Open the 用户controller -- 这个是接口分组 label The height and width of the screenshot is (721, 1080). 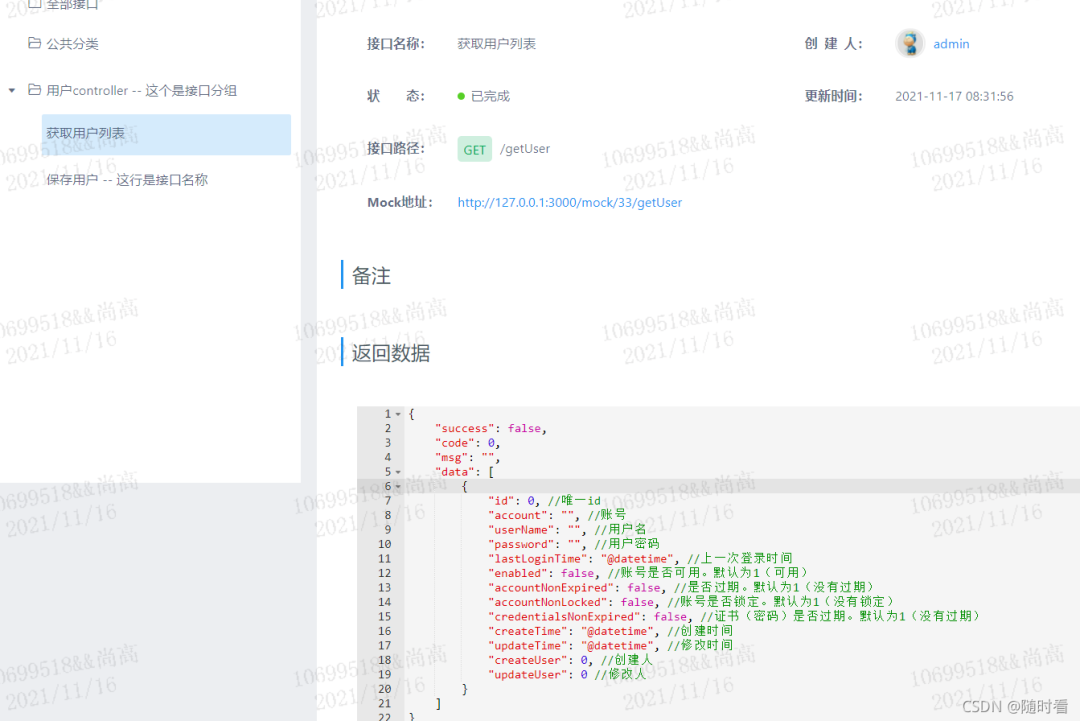pyautogui.click(x=141, y=90)
